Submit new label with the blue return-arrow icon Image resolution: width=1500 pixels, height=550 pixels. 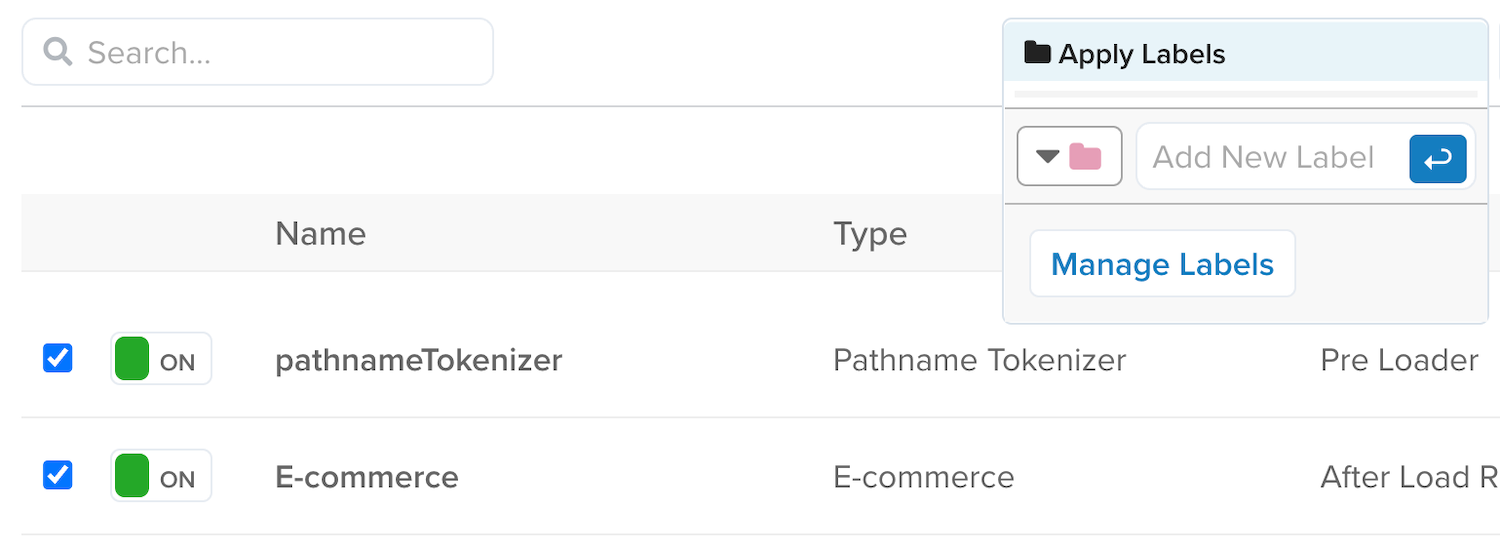(1438, 158)
